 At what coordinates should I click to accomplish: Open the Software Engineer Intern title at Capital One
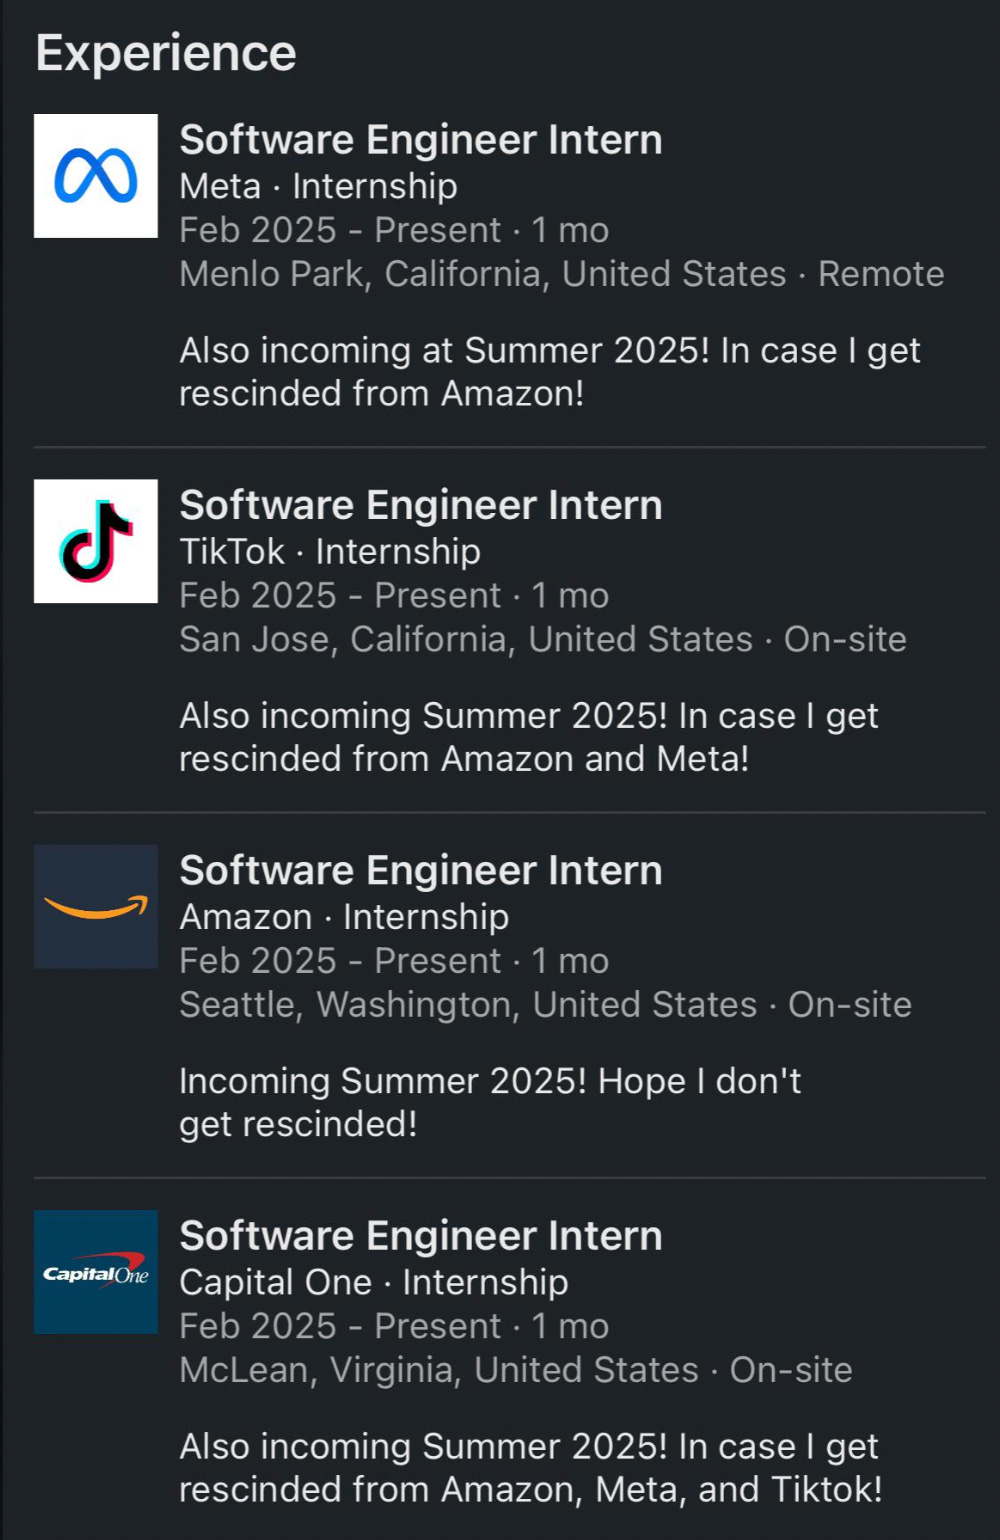pos(420,1236)
